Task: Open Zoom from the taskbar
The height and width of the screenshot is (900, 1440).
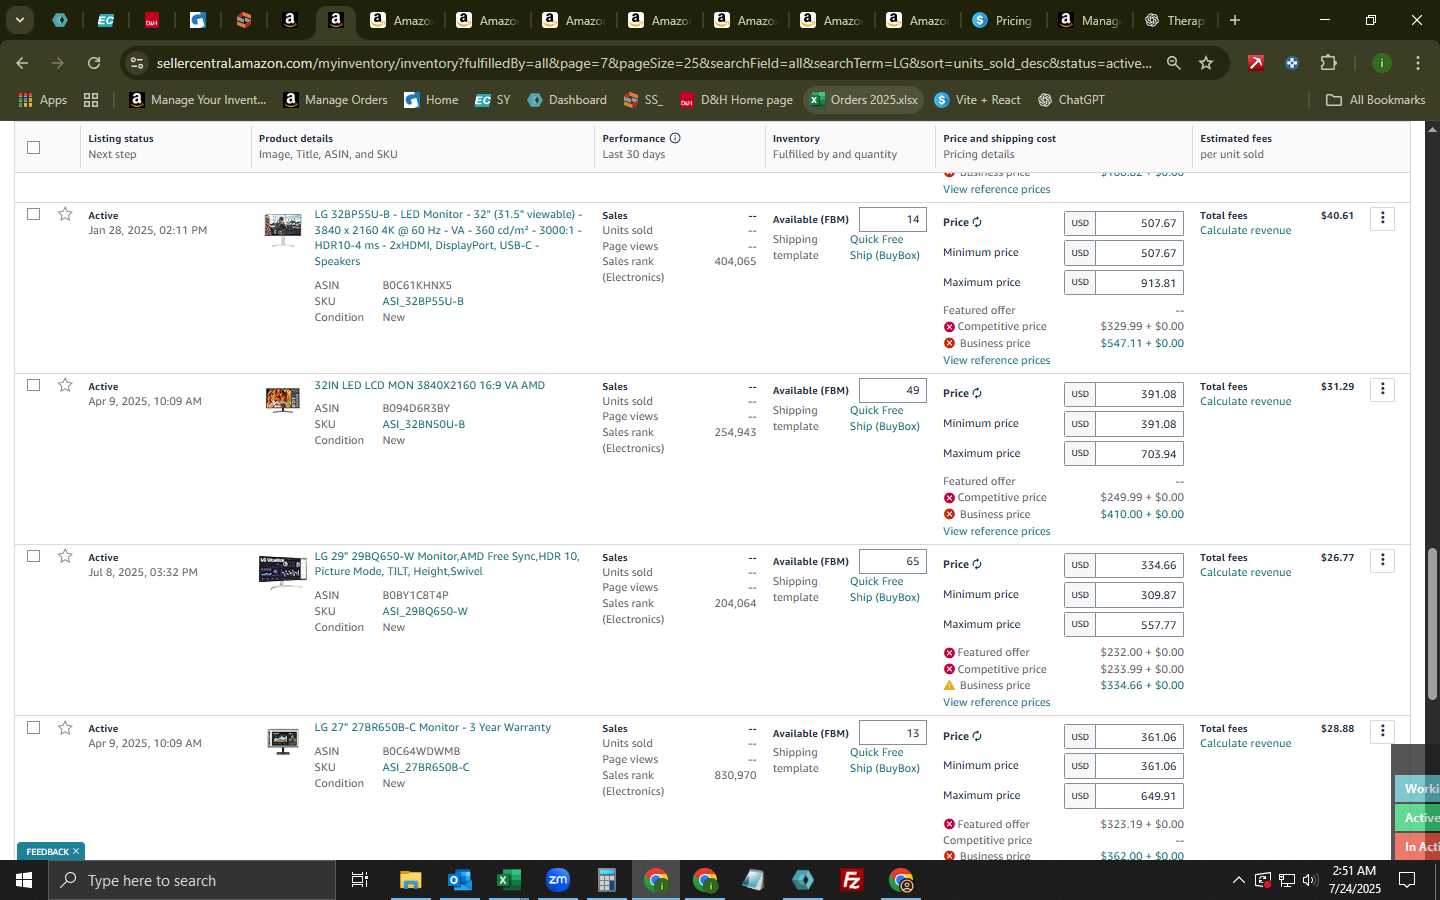Action: point(557,880)
